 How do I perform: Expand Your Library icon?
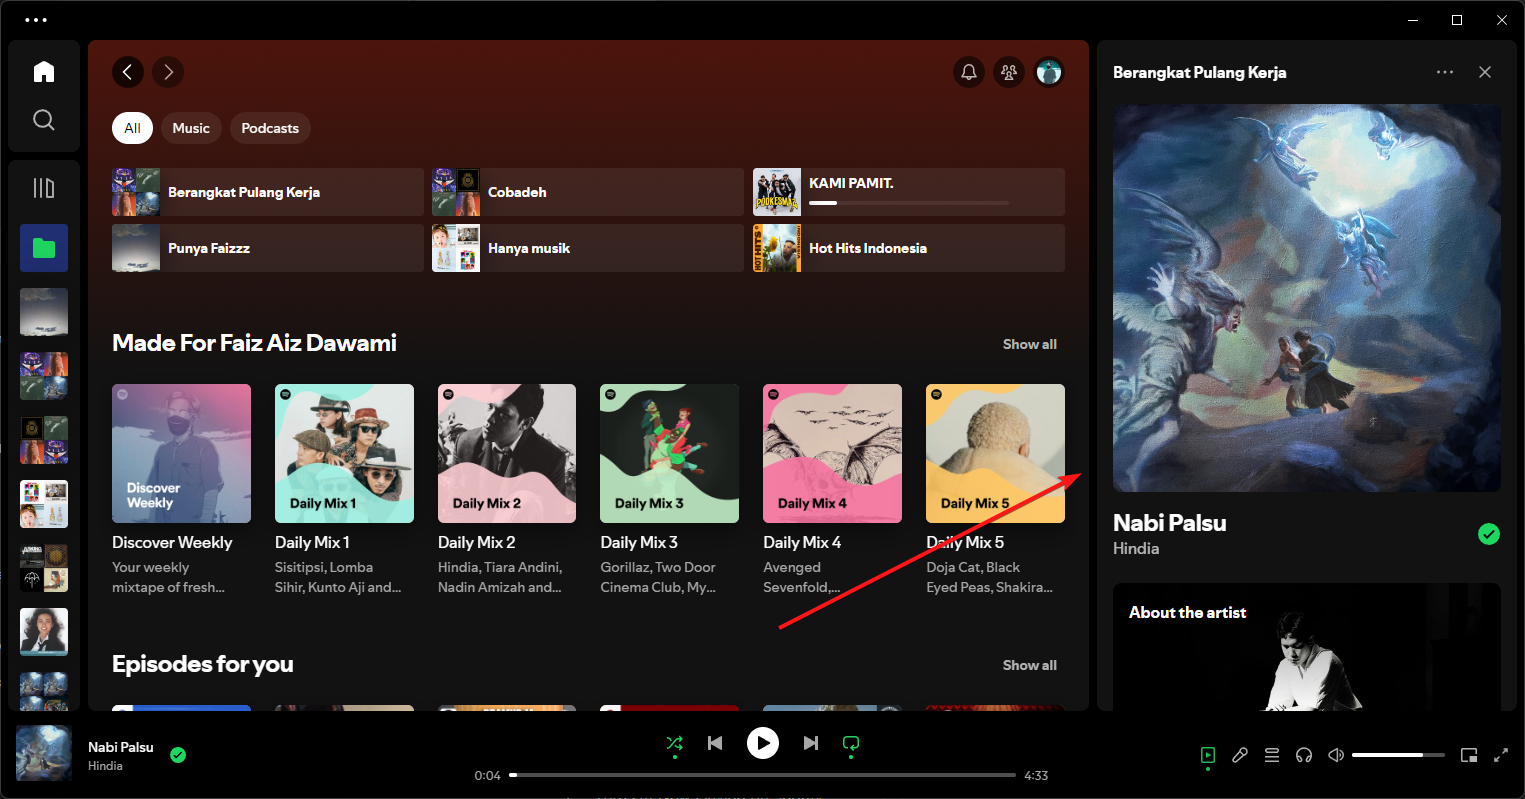(44, 188)
